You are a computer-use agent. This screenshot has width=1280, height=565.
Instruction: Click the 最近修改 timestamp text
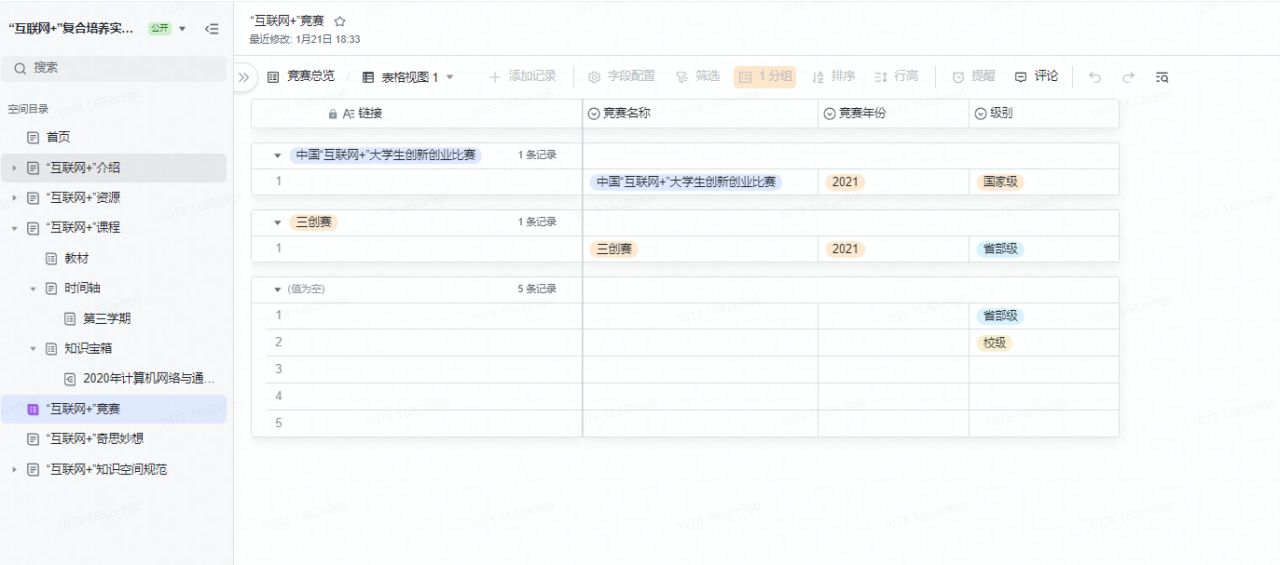[x=305, y=39]
